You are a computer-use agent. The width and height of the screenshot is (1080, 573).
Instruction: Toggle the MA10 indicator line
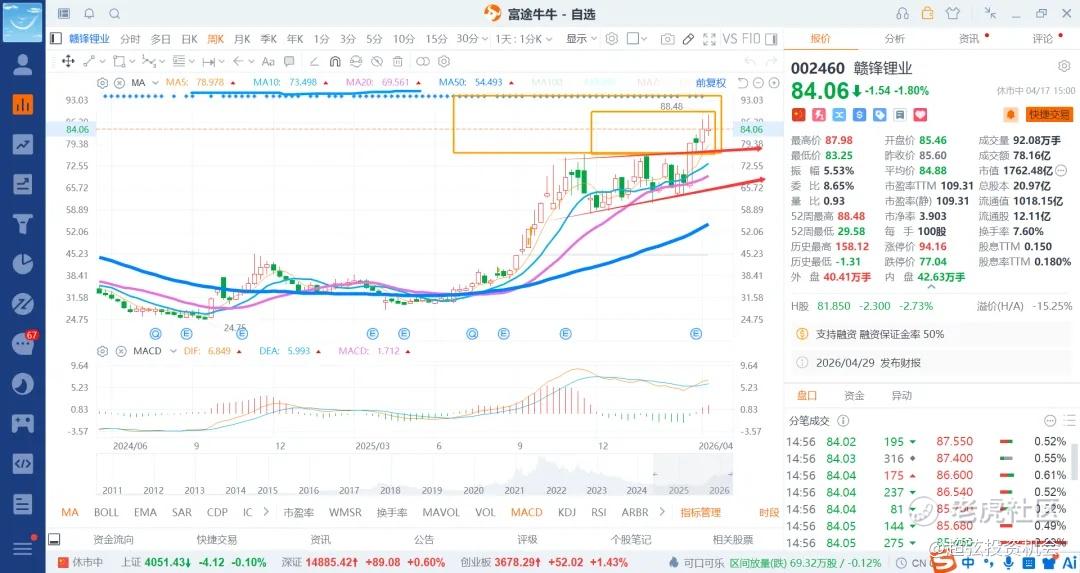pyautogui.click(x=290, y=83)
